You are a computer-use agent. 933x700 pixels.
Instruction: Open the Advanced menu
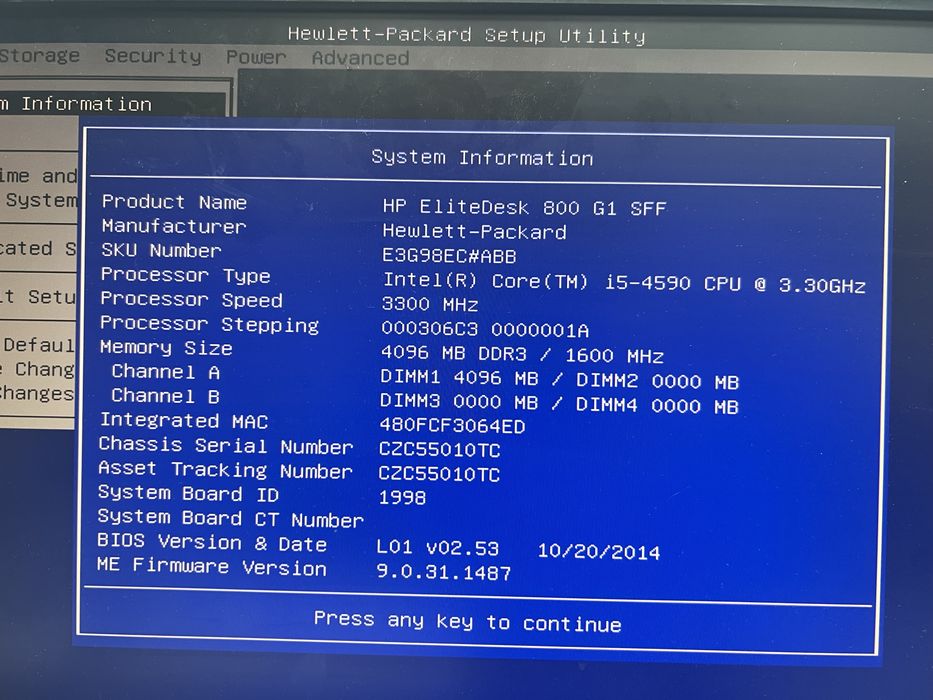point(360,58)
